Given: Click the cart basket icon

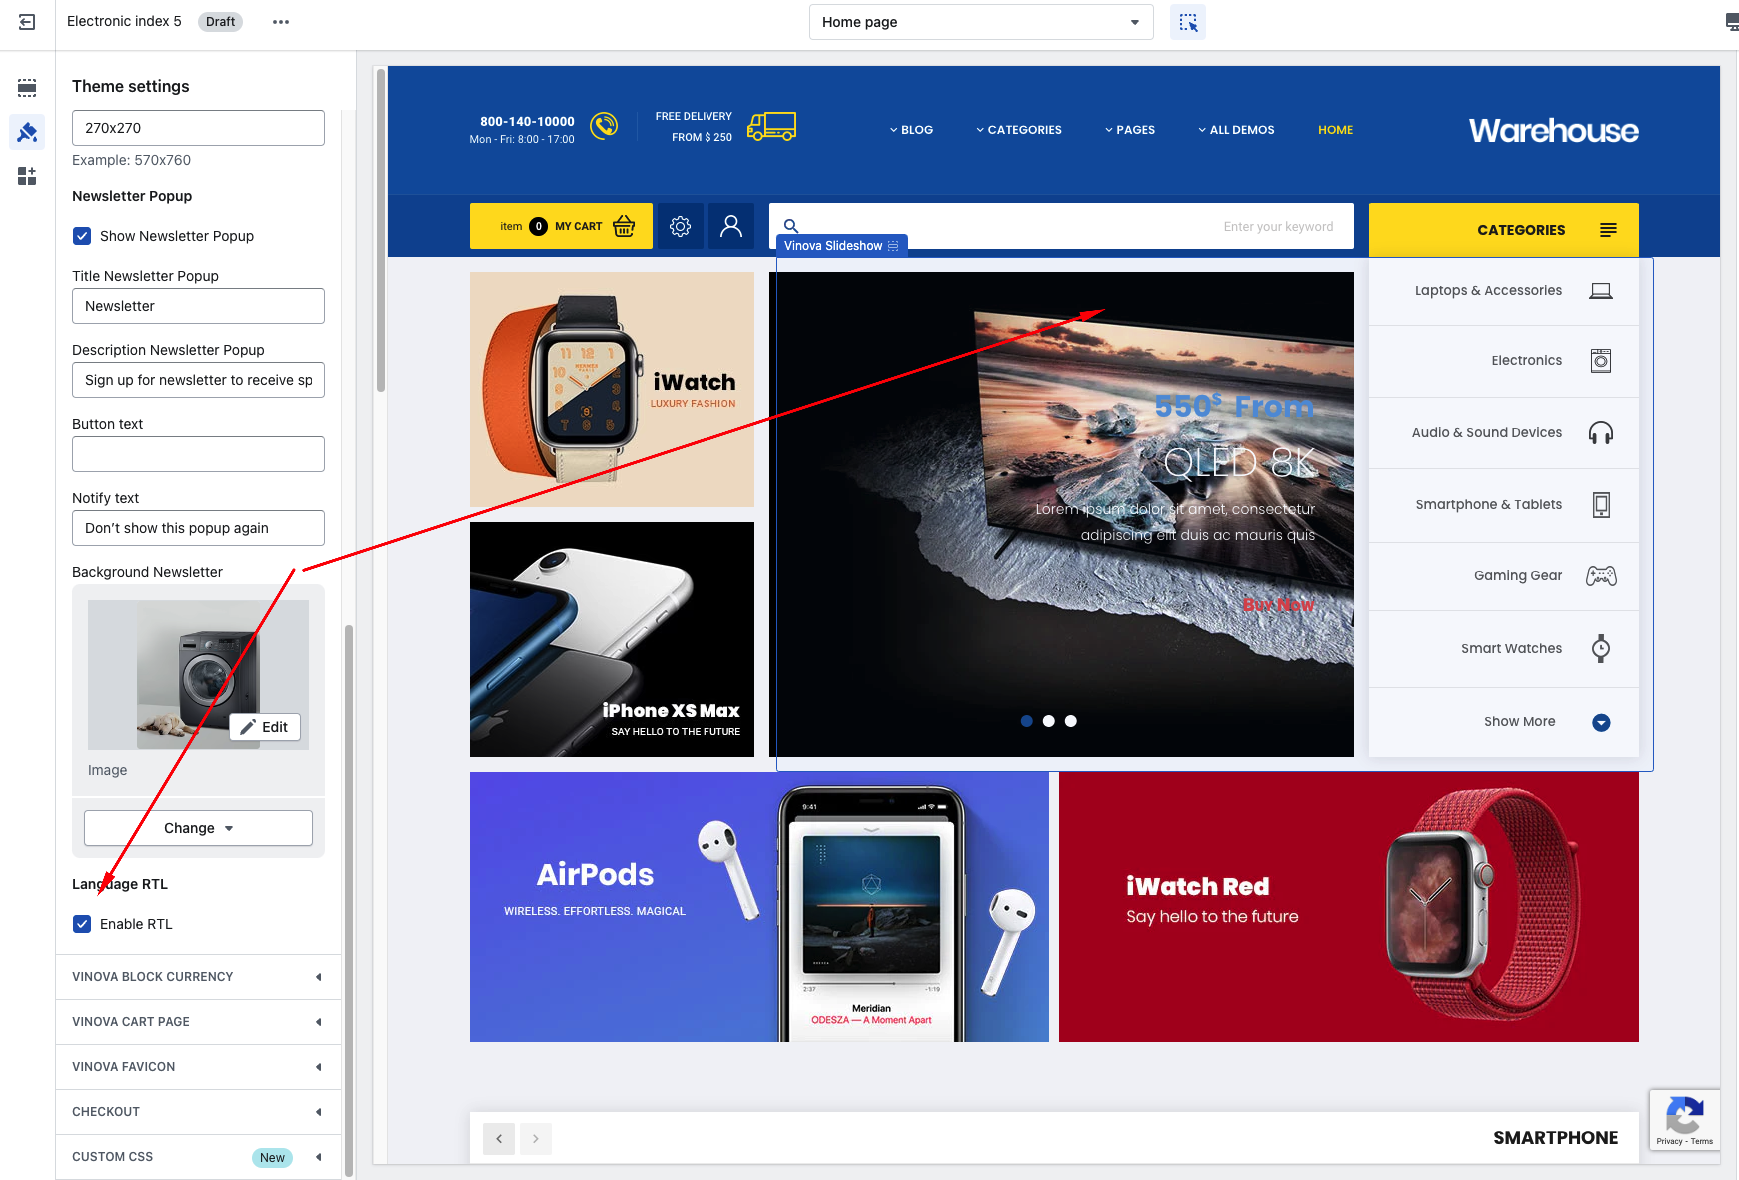Looking at the screenshot, I should (x=624, y=226).
